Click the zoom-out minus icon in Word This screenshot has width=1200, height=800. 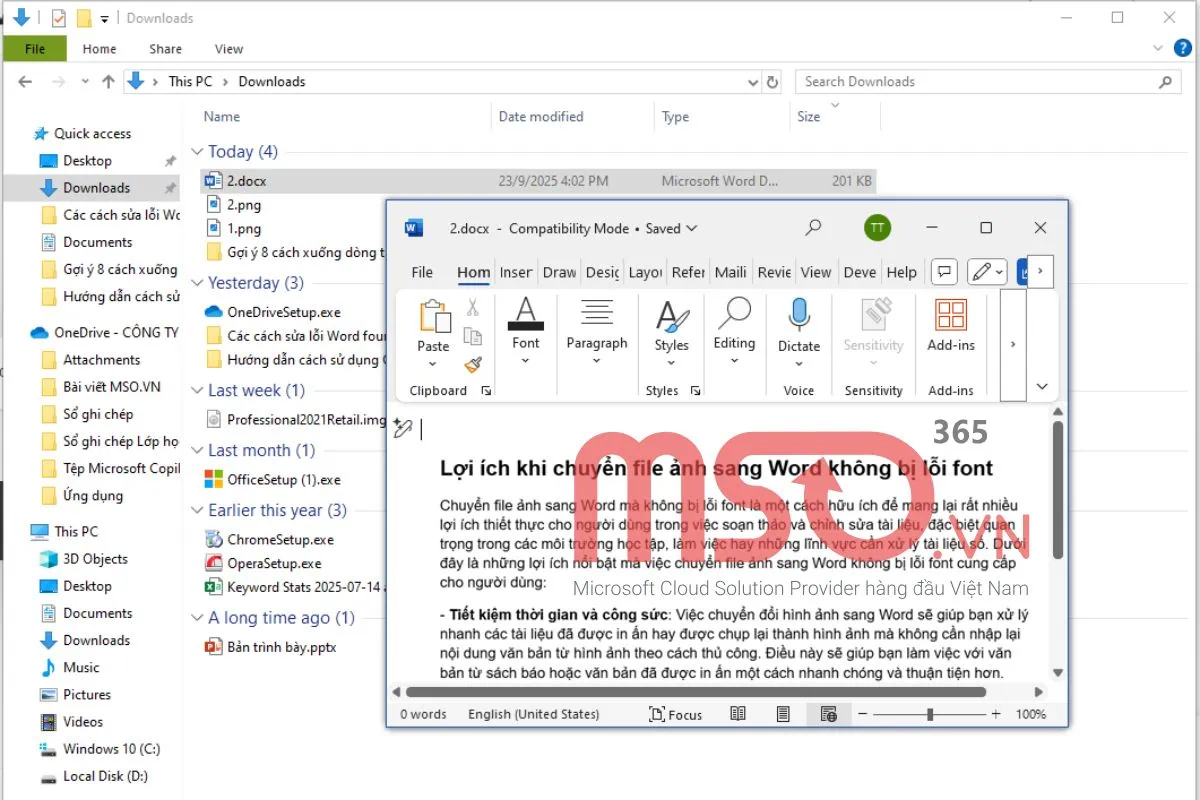863,714
